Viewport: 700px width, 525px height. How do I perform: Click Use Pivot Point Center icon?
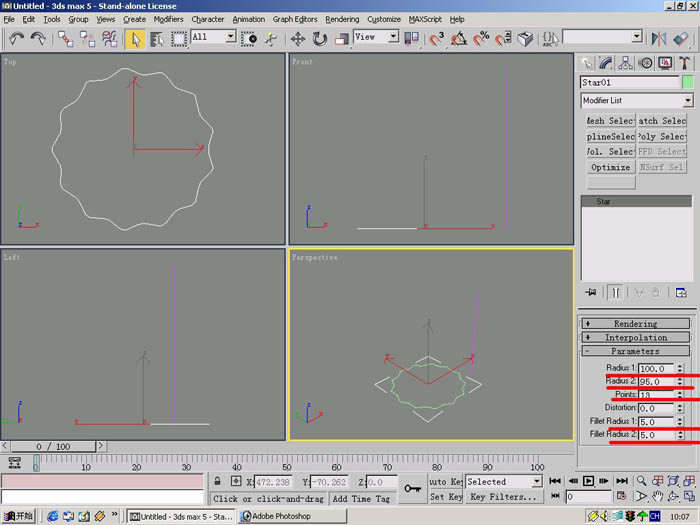click(411, 39)
